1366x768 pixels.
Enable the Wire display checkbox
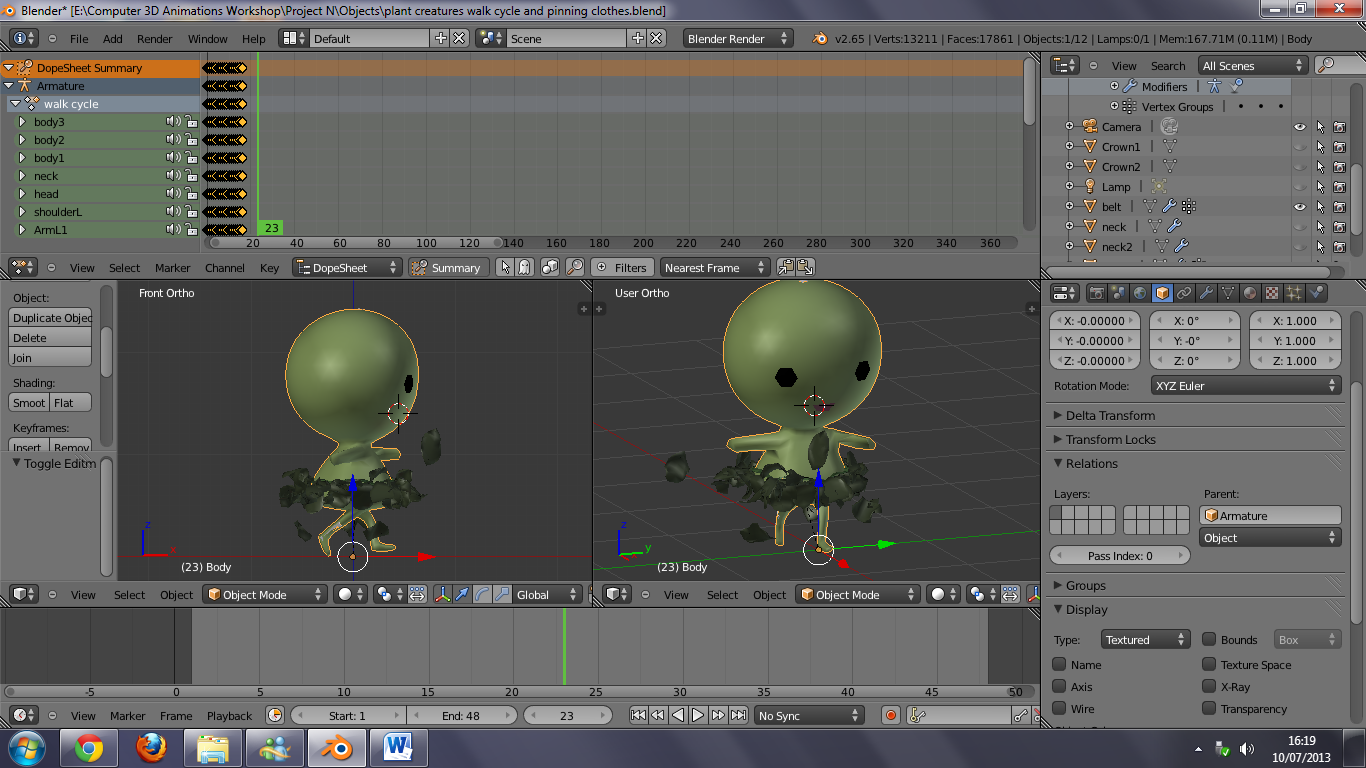pyautogui.click(x=1060, y=709)
